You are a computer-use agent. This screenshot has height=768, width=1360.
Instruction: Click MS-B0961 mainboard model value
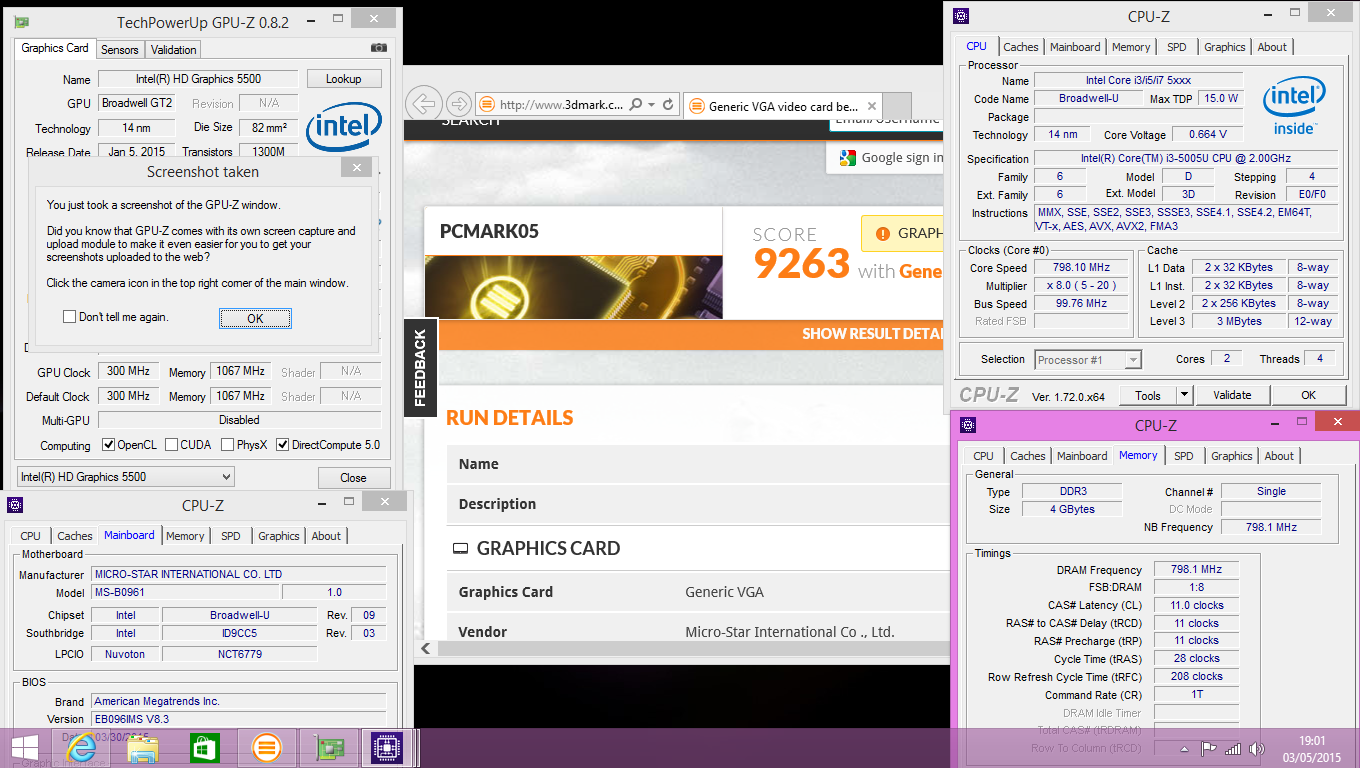pos(186,592)
